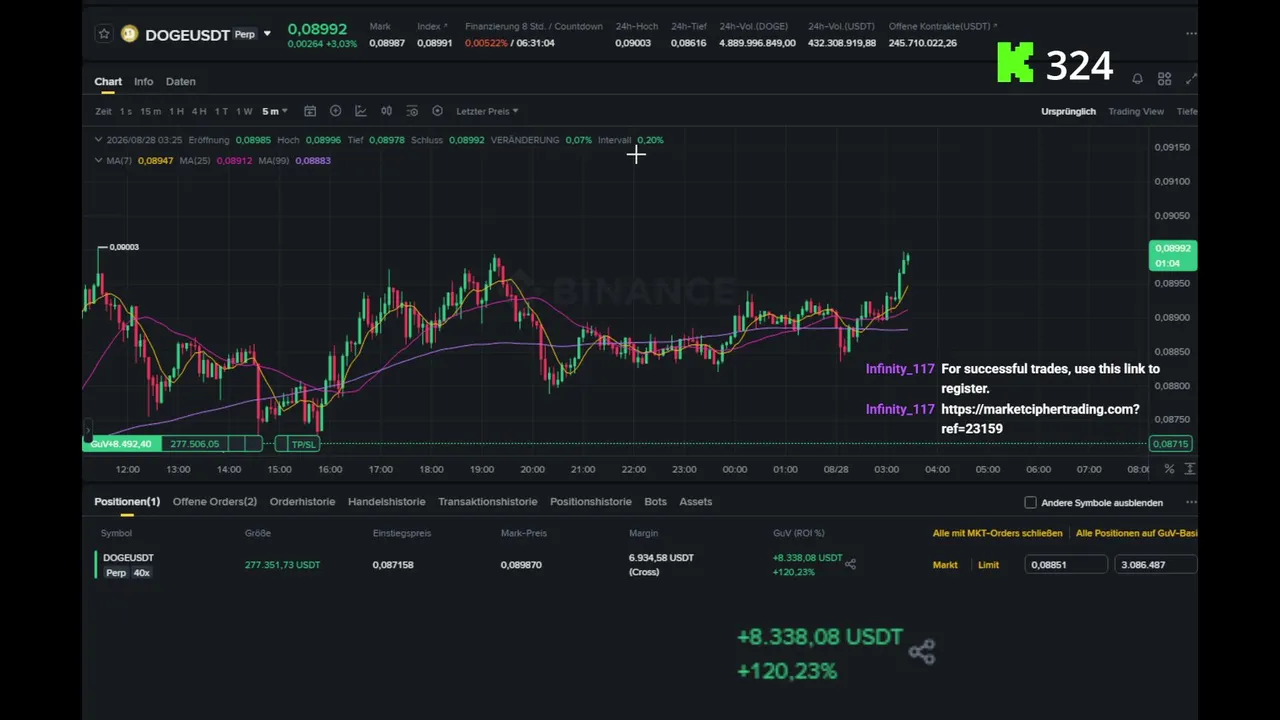Screen dimensions: 1280x720
Task: Click the Größe value 277.351,73 USDT
Action: (283, 565)
